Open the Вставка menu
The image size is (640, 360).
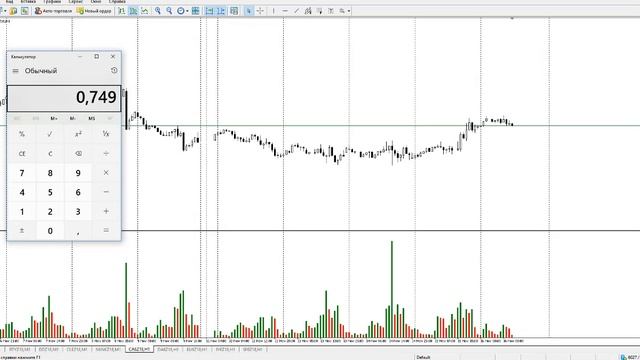[x=28, y=2]
